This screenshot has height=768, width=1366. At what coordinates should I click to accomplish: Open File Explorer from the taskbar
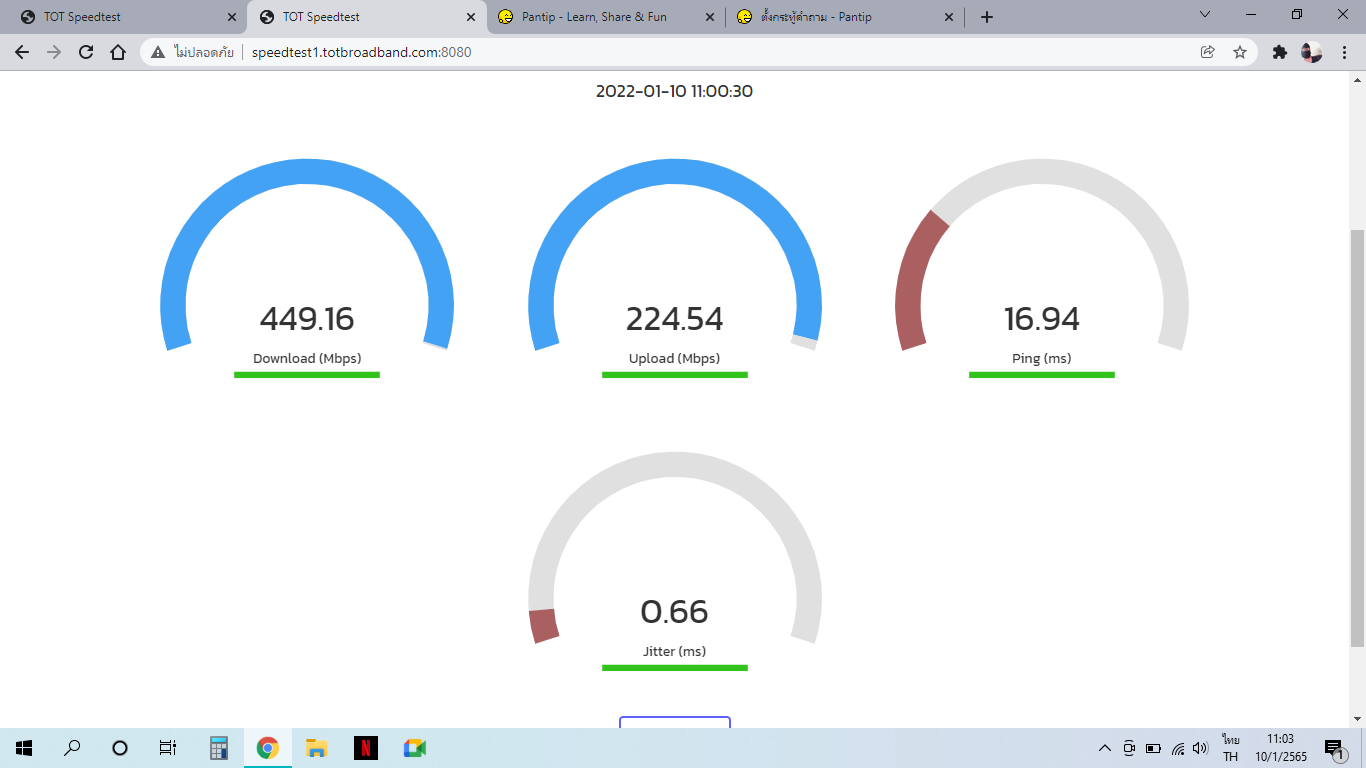tap(316, 748)
